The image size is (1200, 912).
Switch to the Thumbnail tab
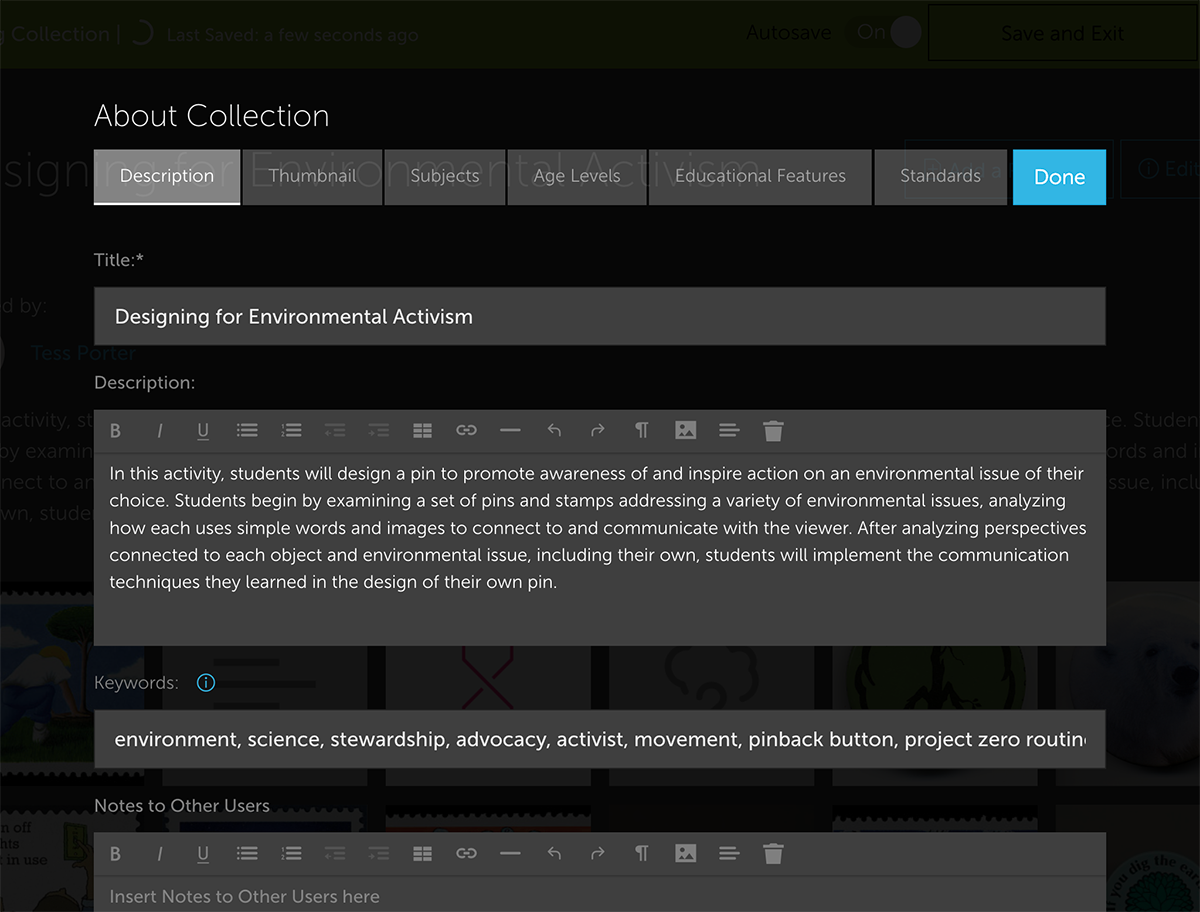click(312, 177)
